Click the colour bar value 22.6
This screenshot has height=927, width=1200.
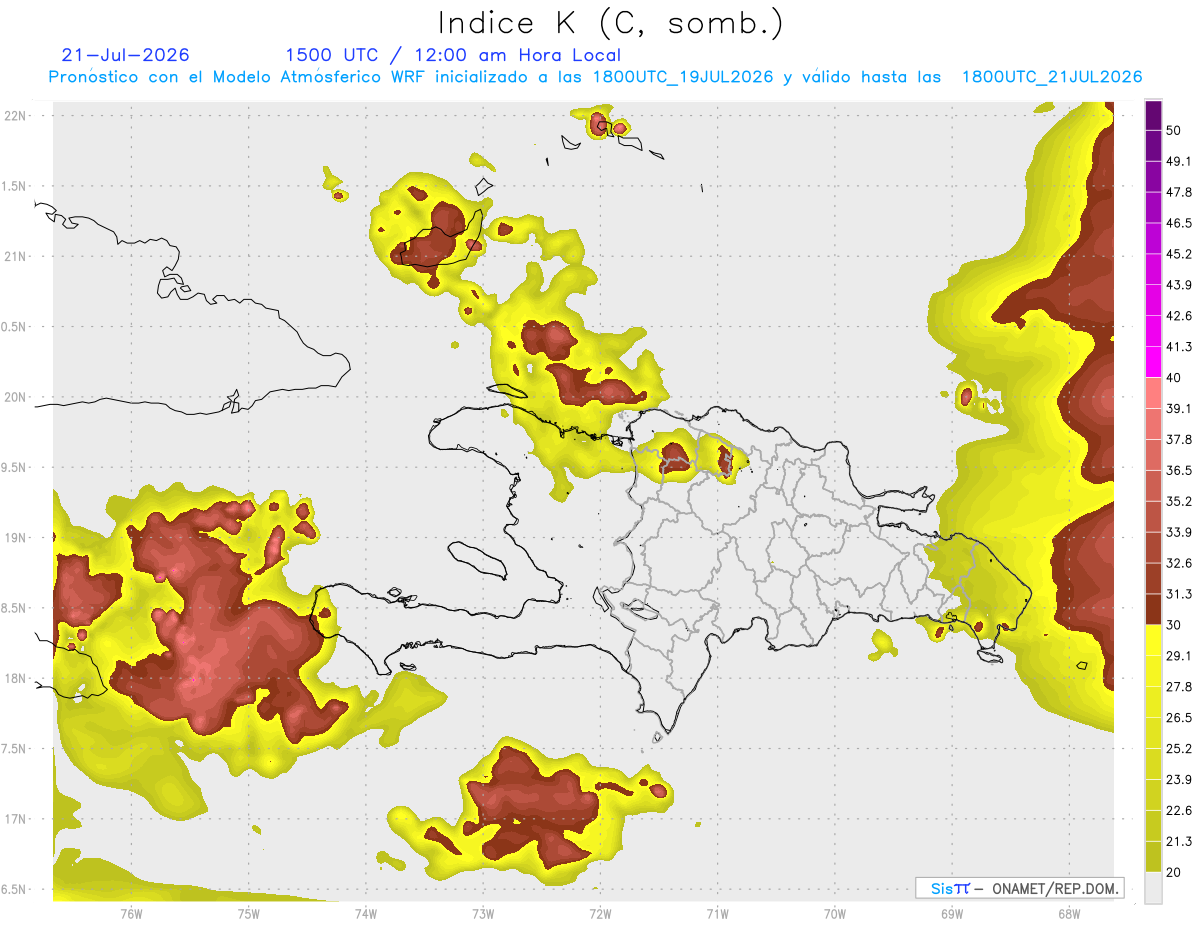(x=1179, y=811)
